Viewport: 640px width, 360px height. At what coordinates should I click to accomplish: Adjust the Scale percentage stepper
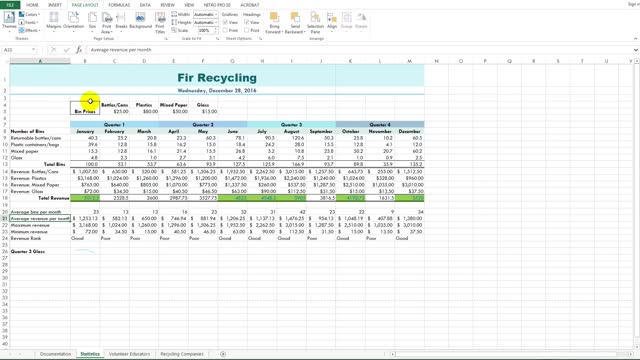pos(216,30)
